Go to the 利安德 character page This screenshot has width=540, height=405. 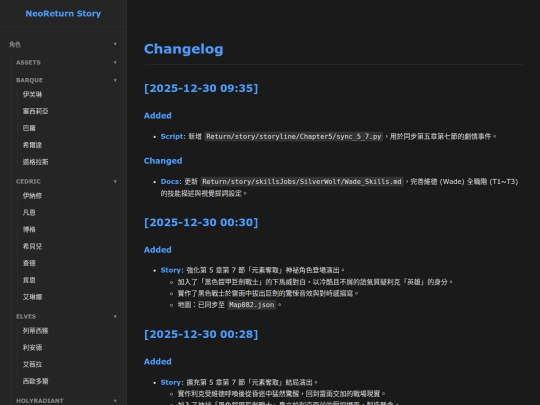coord(32,347)
